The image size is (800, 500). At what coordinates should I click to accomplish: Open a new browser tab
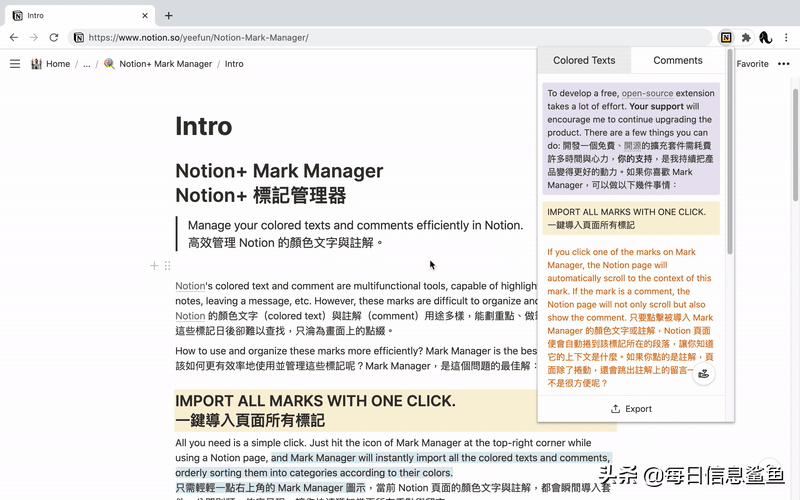(168, 15)
